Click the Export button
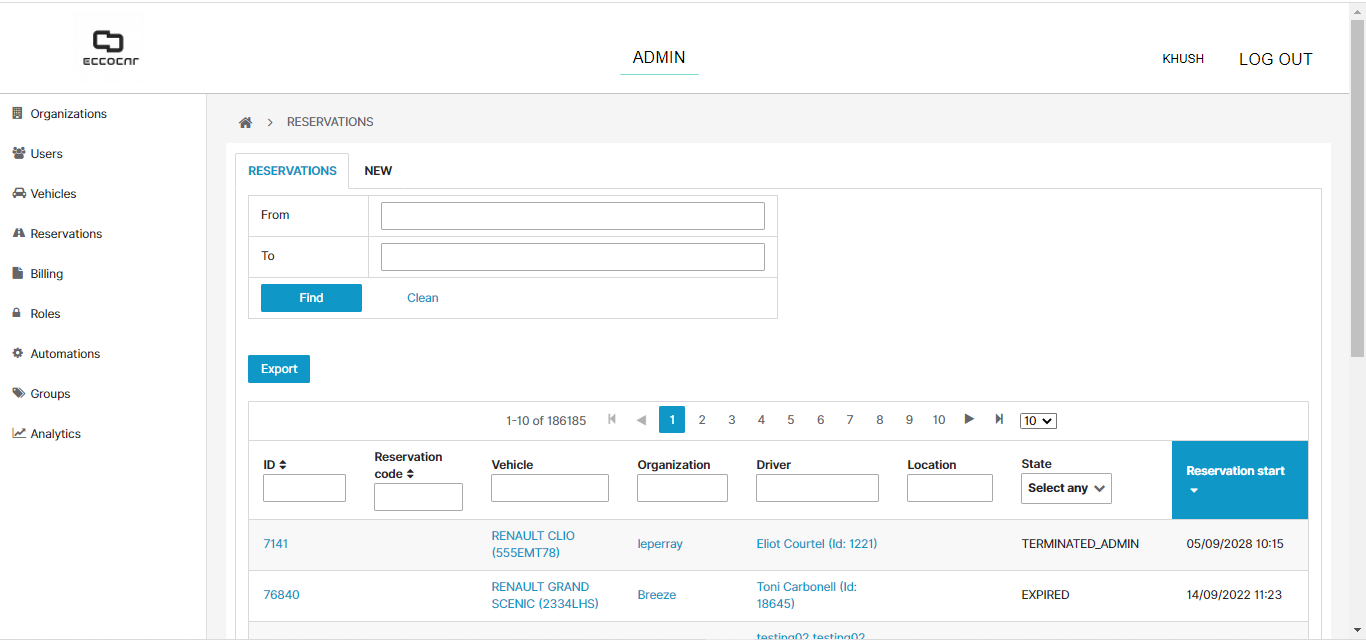The height and width of the screenshot is (640, 1366). pos(279,369)
